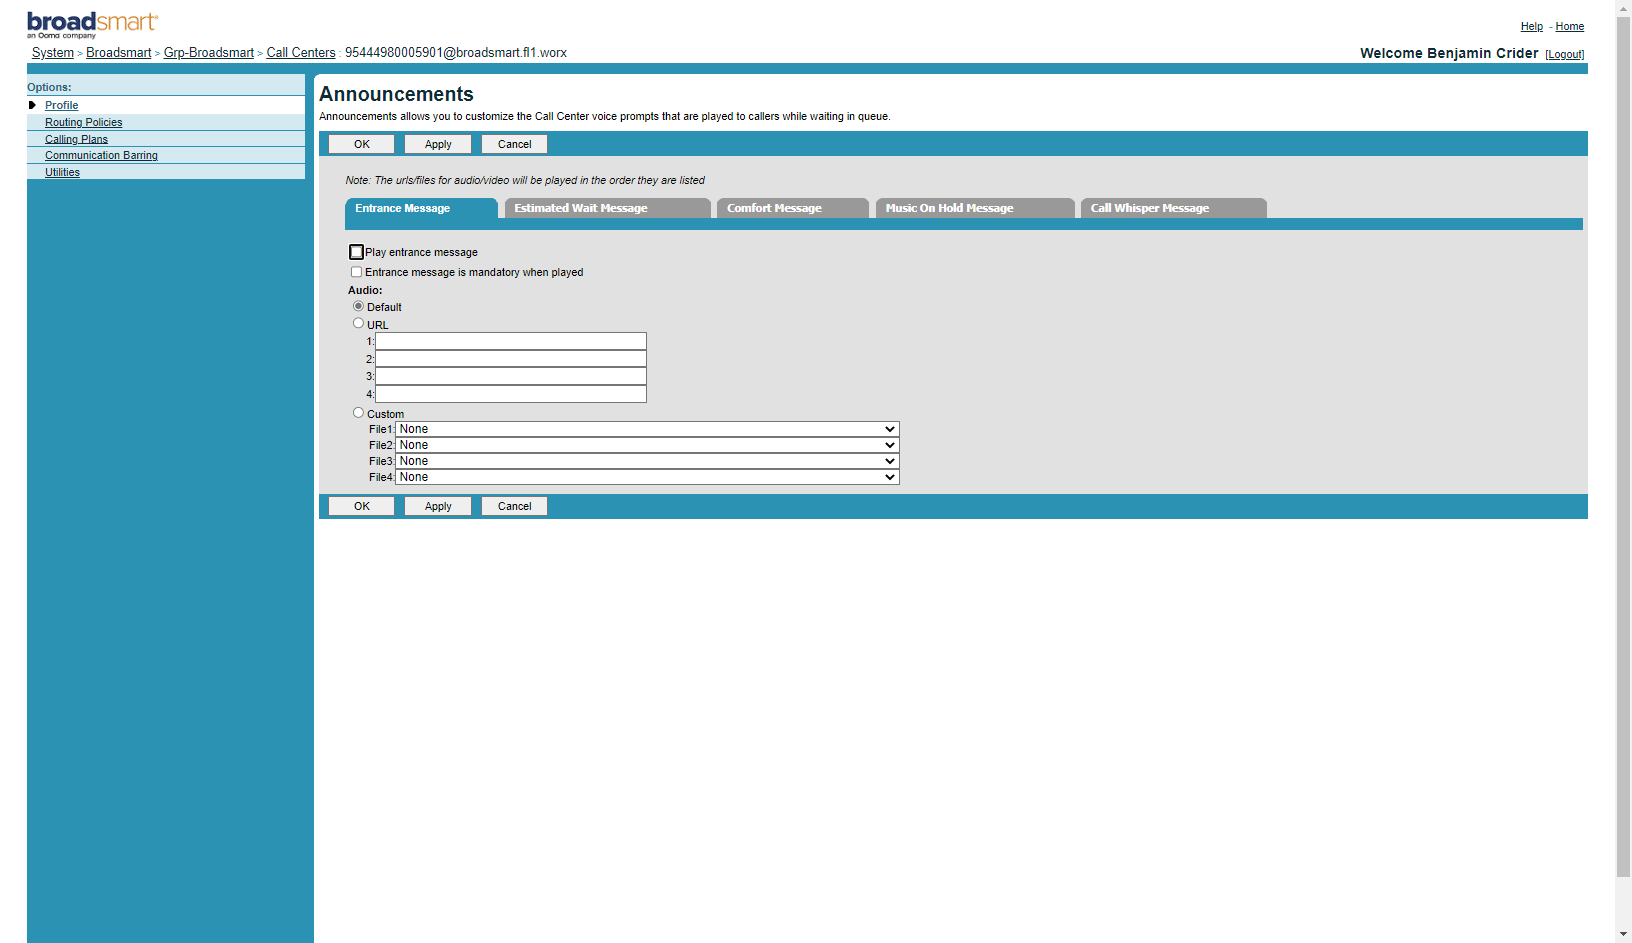The image size is (1632, 943).
Task: Switch to the Estimated Wait Message tab
Action: 608,208
